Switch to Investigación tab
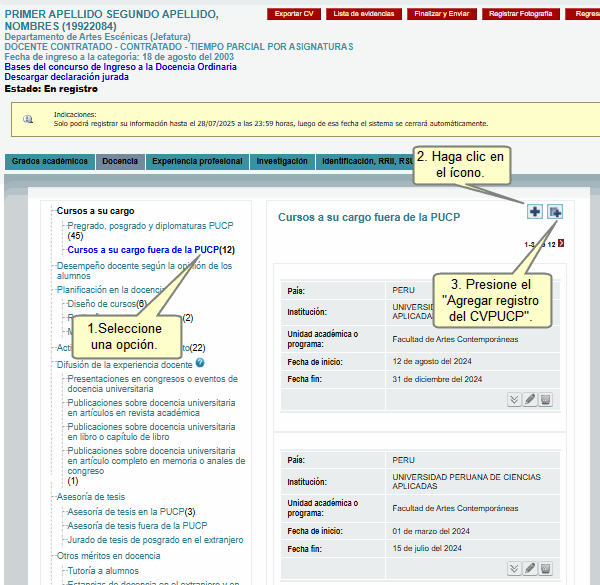Screen dimensions: 600x585 (282, 161)
